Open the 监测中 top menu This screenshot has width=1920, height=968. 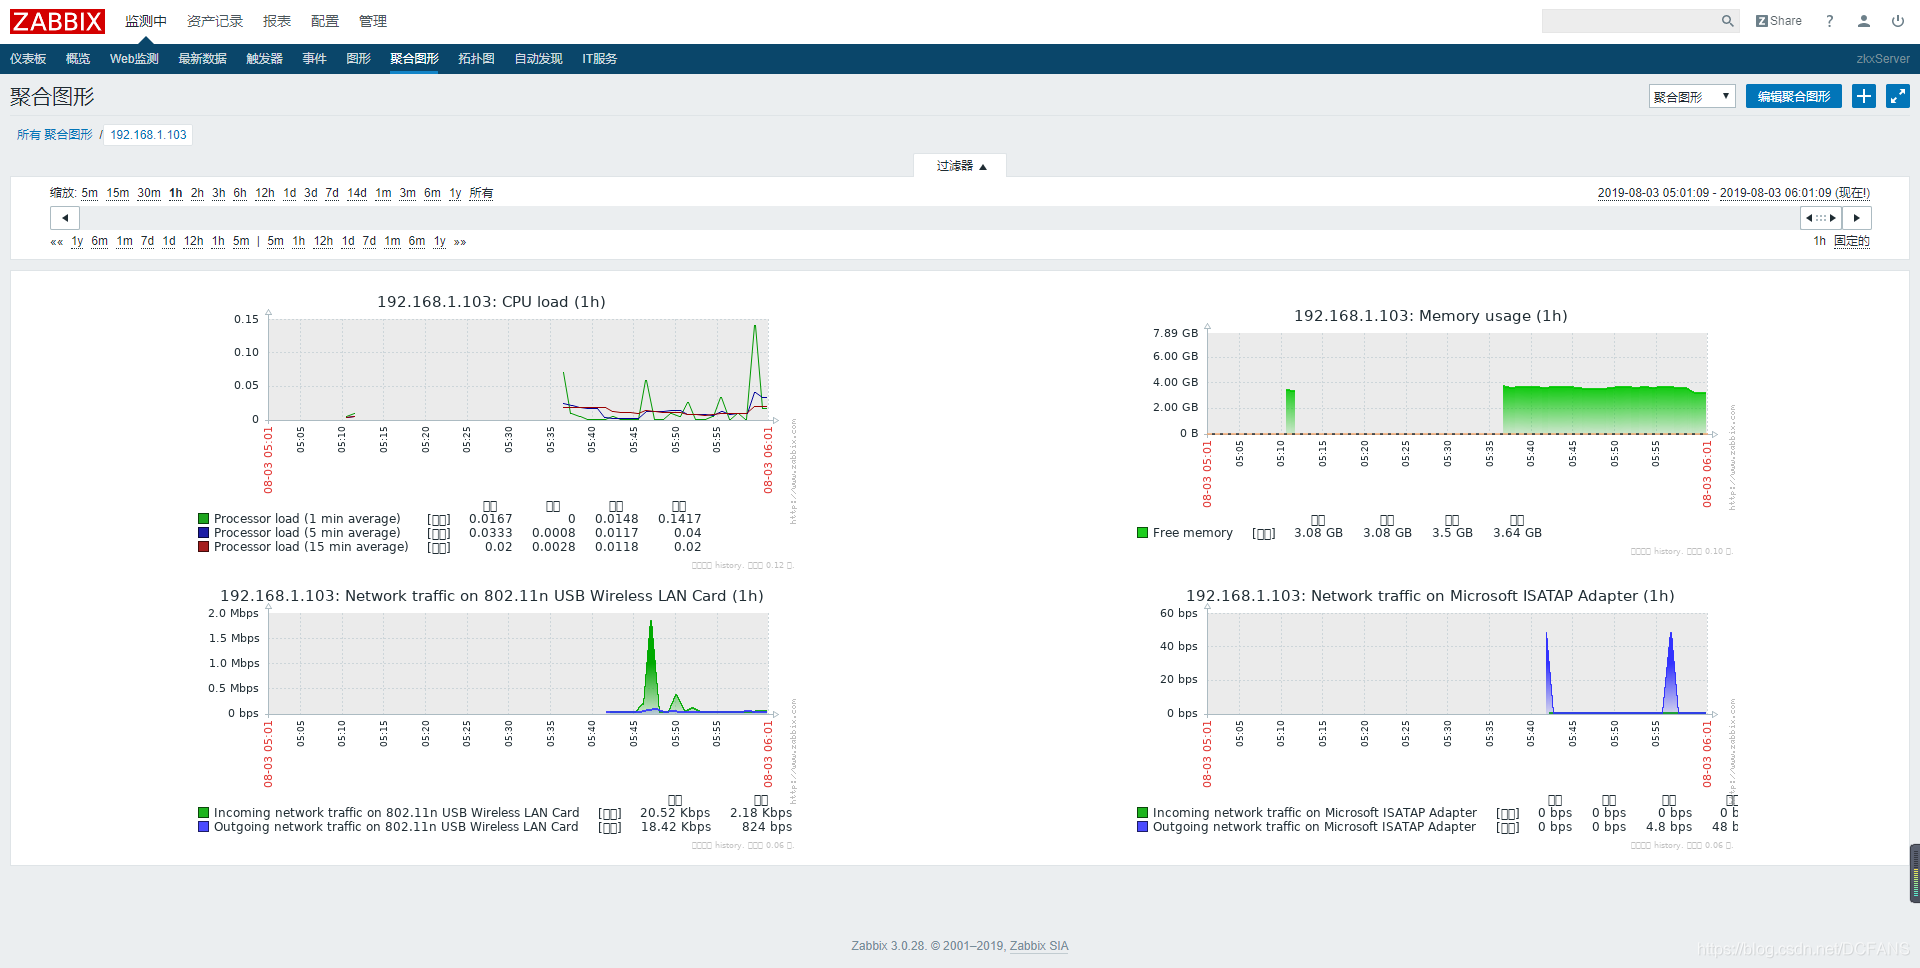coord(146,21)
